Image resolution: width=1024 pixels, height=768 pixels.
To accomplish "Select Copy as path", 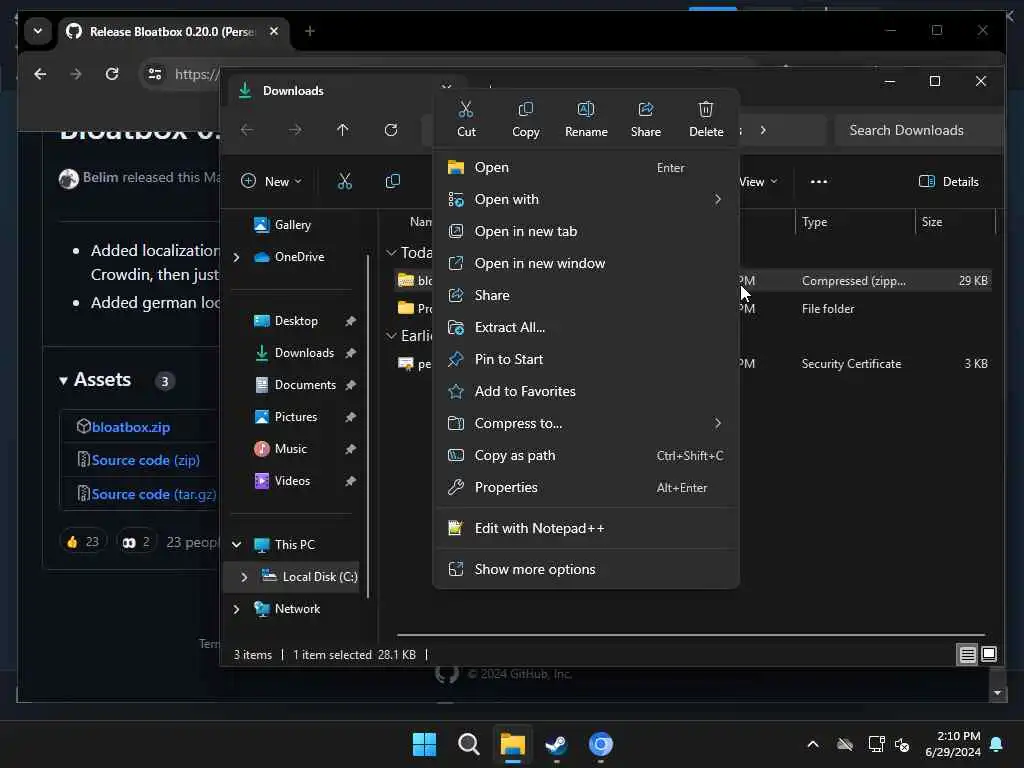I will coord(586,455).
